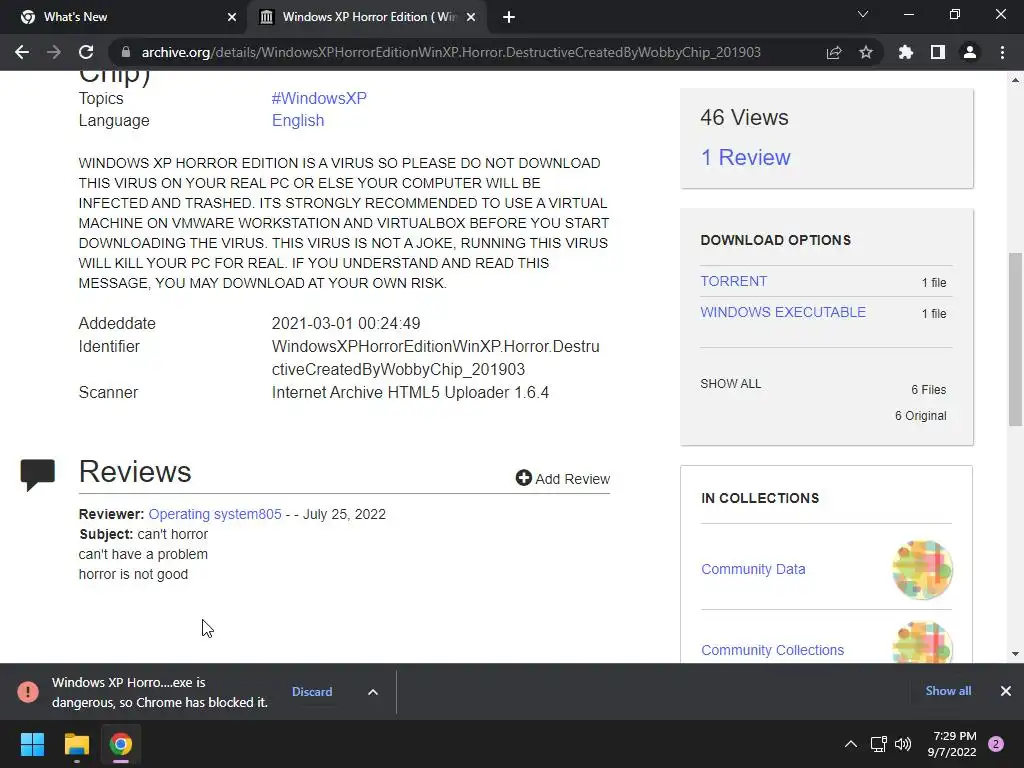Share this page via address bar icon
Image resolution: width=1024 pixels, height=768 pixels.
834,52
